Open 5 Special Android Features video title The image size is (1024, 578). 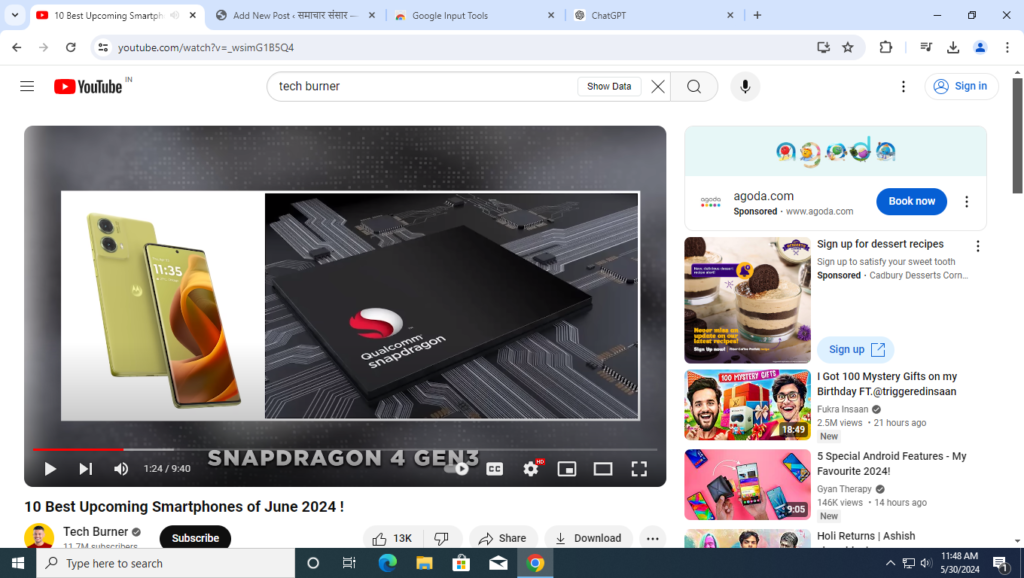[891, 464]
